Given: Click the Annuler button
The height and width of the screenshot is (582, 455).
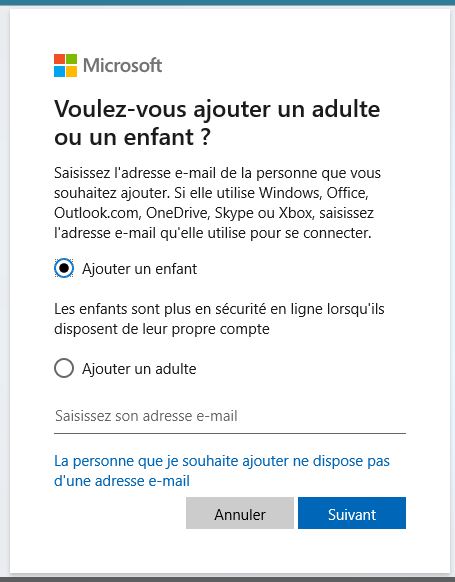Looking at the screenshot, I should [240, 513].
